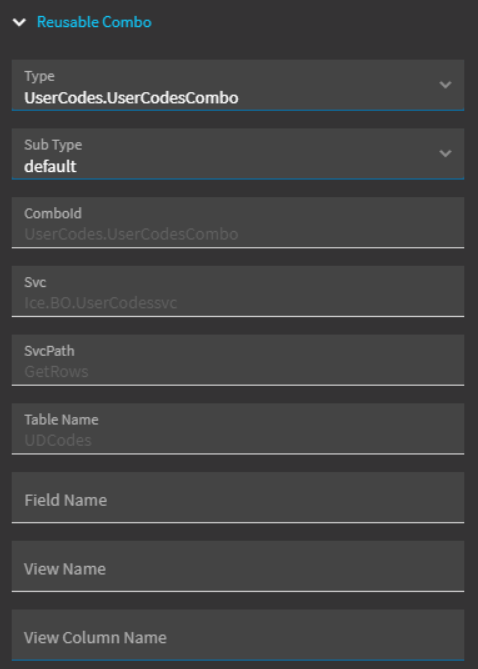Select the Type value UserCodes.UserCodesCombo
The height and width of the screenshot is (669, 478).
pos(131,98)
